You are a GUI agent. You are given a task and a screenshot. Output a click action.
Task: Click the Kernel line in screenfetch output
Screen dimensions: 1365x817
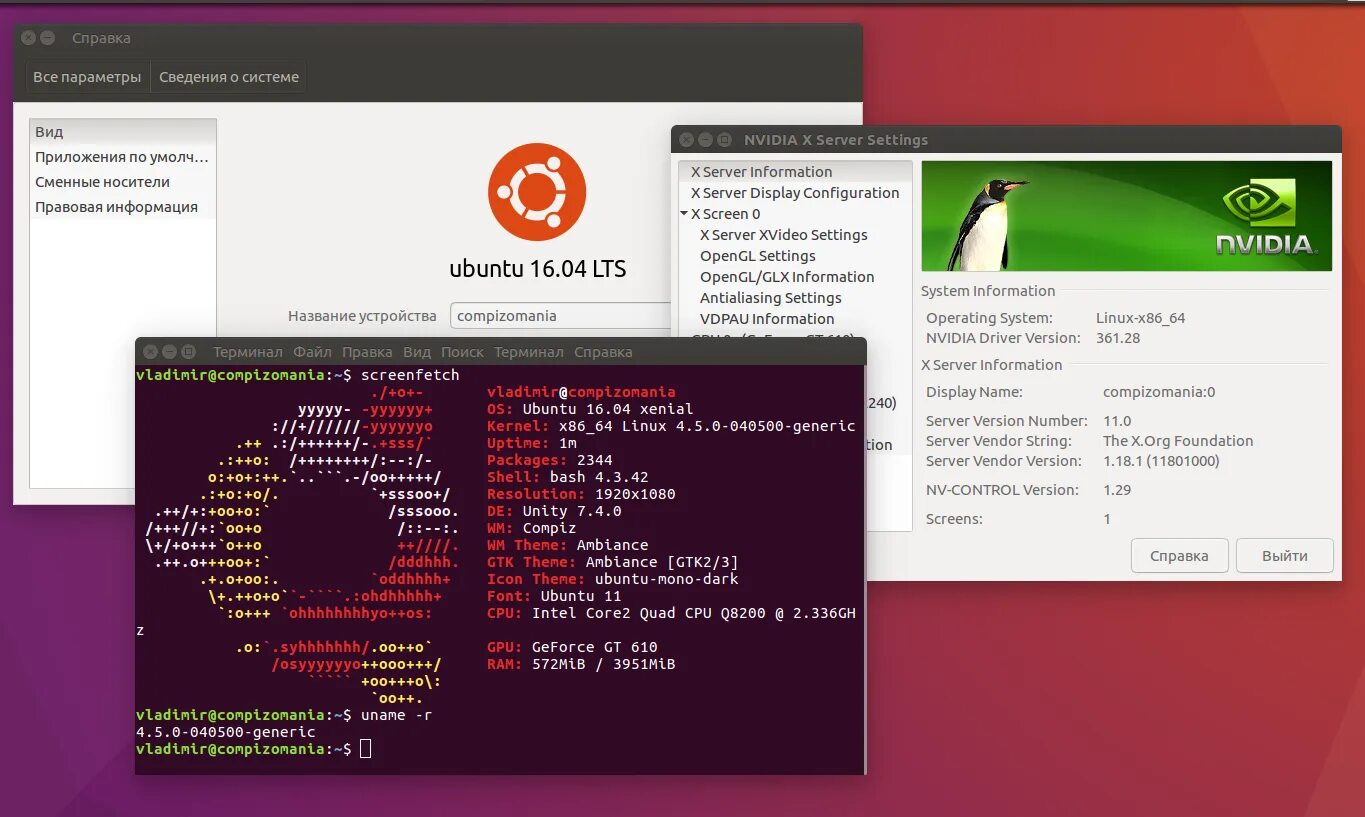pyautogui.click(x=671, y=426)
